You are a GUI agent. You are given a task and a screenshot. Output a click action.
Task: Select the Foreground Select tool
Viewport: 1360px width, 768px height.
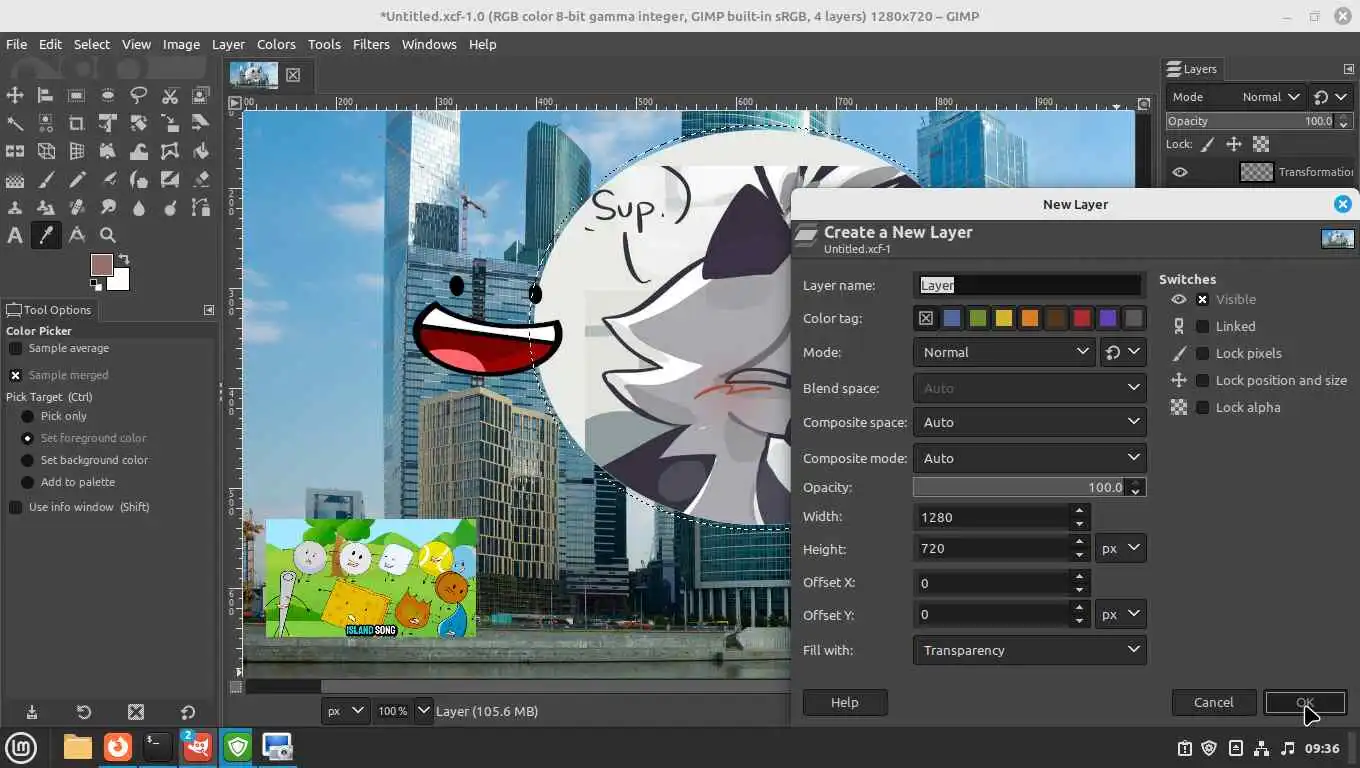point(200,95)
